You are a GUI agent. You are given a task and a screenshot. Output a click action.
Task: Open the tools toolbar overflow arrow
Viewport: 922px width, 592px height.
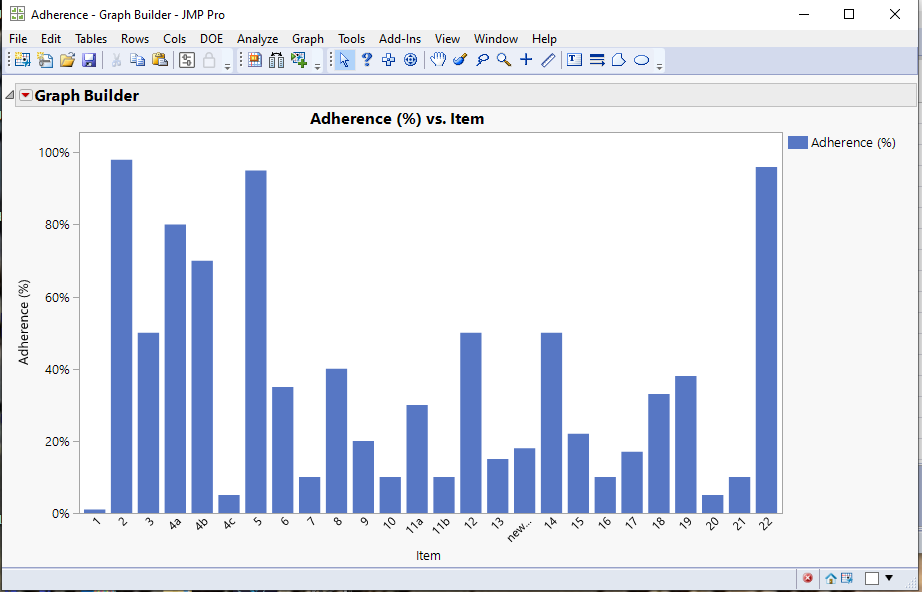point(660,67)
